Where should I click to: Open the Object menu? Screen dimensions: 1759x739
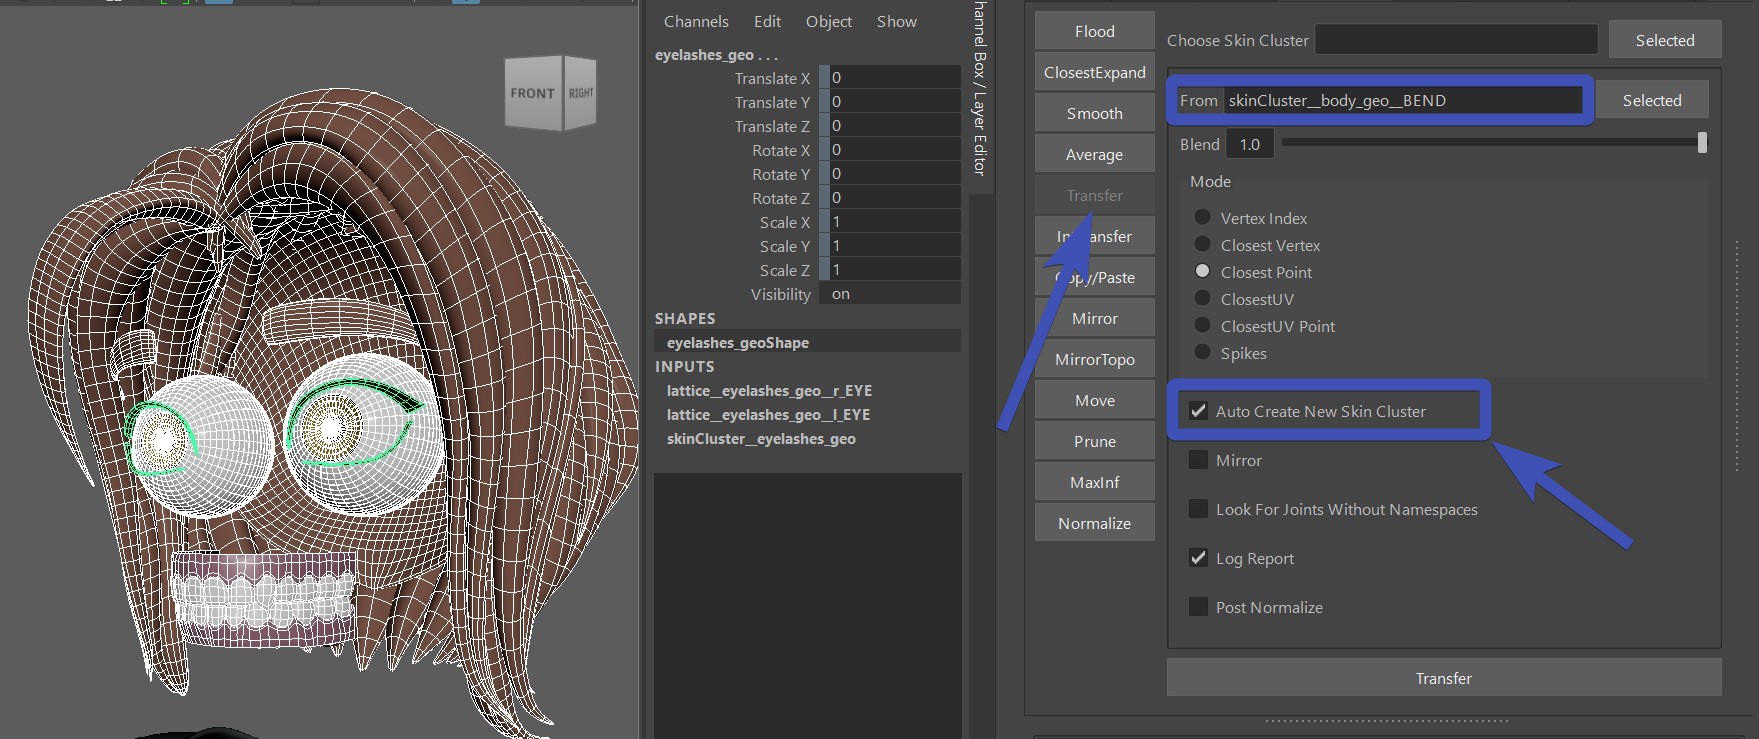829,21
